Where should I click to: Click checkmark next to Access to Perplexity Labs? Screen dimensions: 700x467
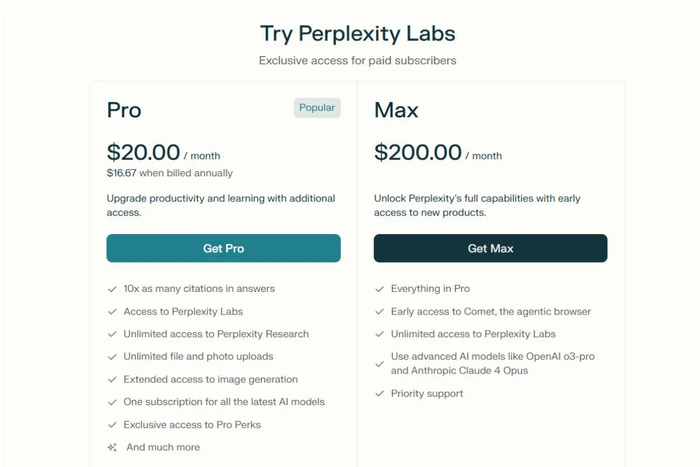coord(112,312)
